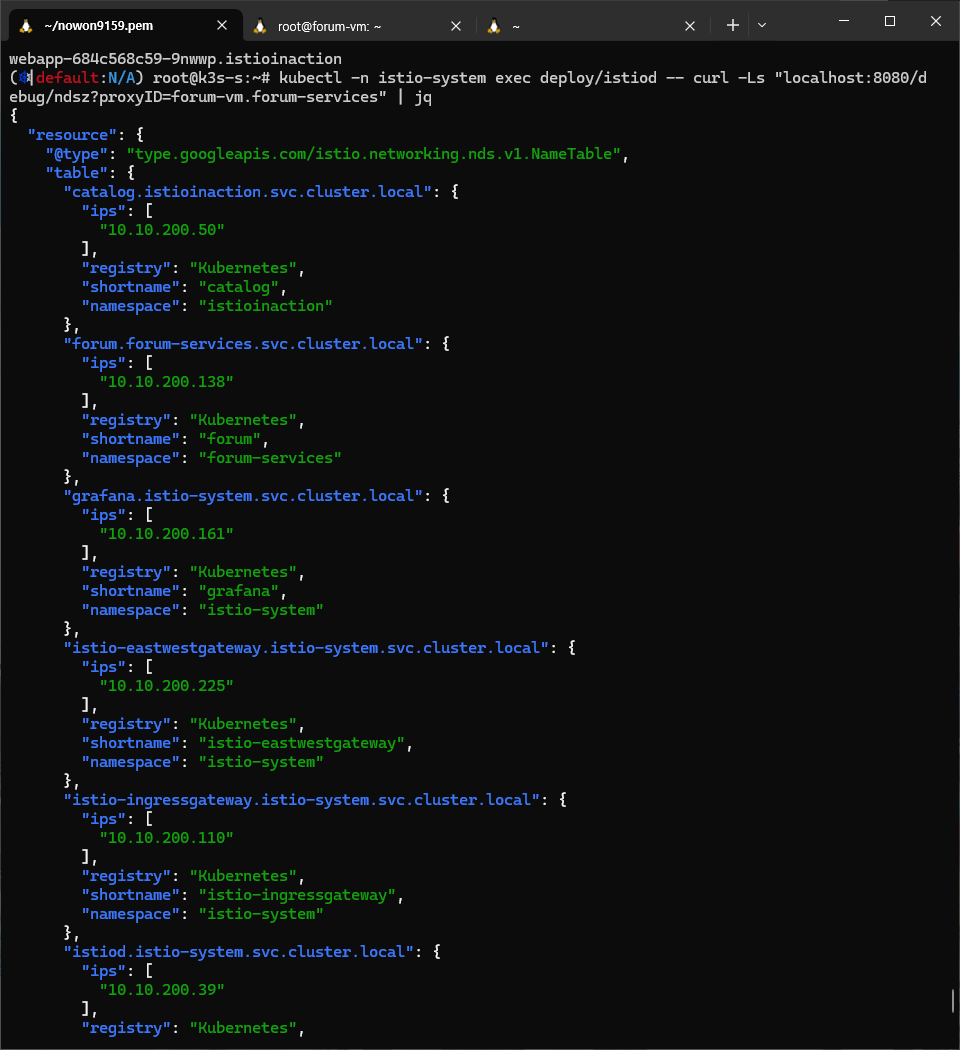The image size is (960, 1050).
Task: Click the shortname value "grafana"
Action: pos(238,591)
